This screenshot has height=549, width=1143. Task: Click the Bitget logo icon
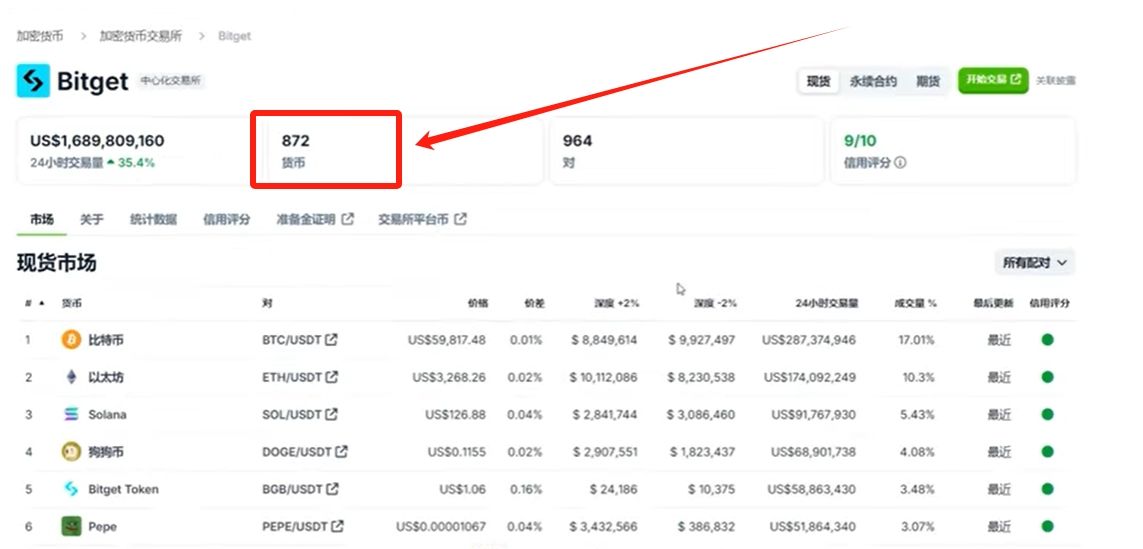click(x=34, y=80)
